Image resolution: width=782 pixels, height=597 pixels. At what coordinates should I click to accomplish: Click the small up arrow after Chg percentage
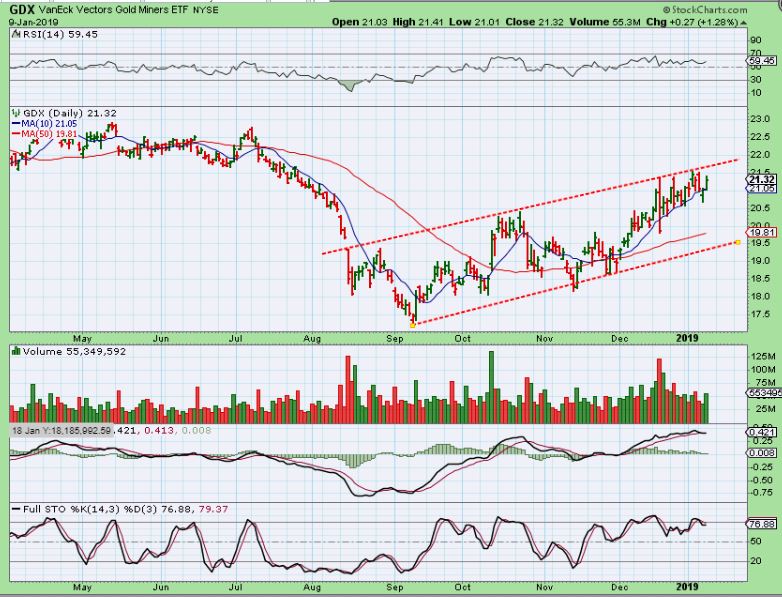744,22
